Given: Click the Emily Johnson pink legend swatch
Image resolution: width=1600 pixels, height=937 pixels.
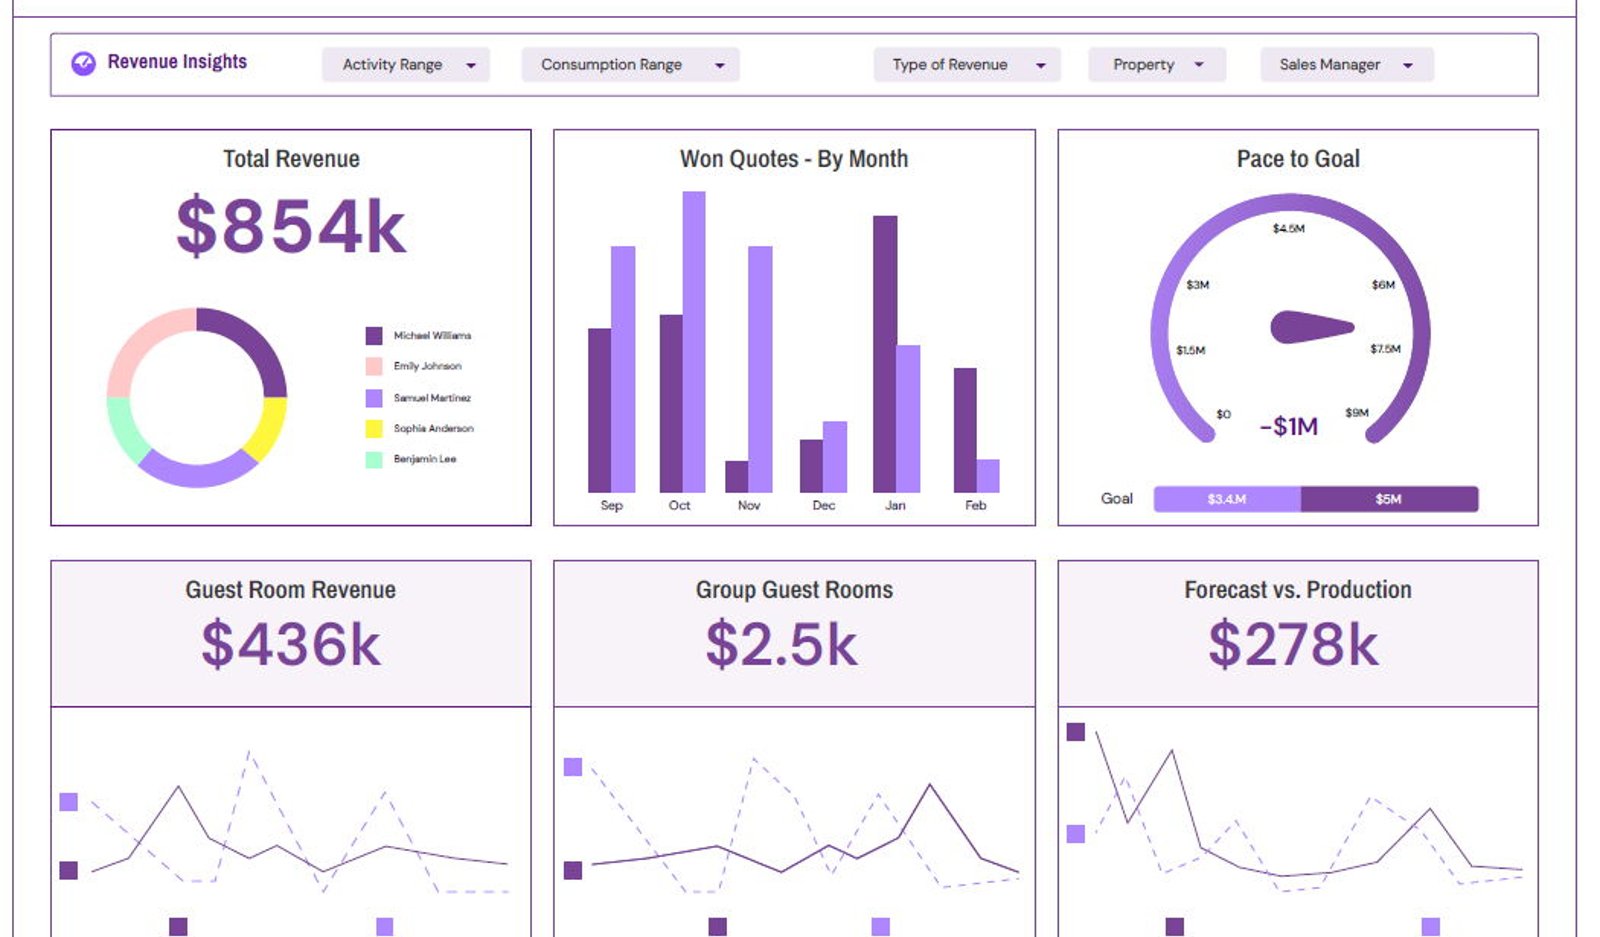Looking at the screenshot, I should 374,366.
